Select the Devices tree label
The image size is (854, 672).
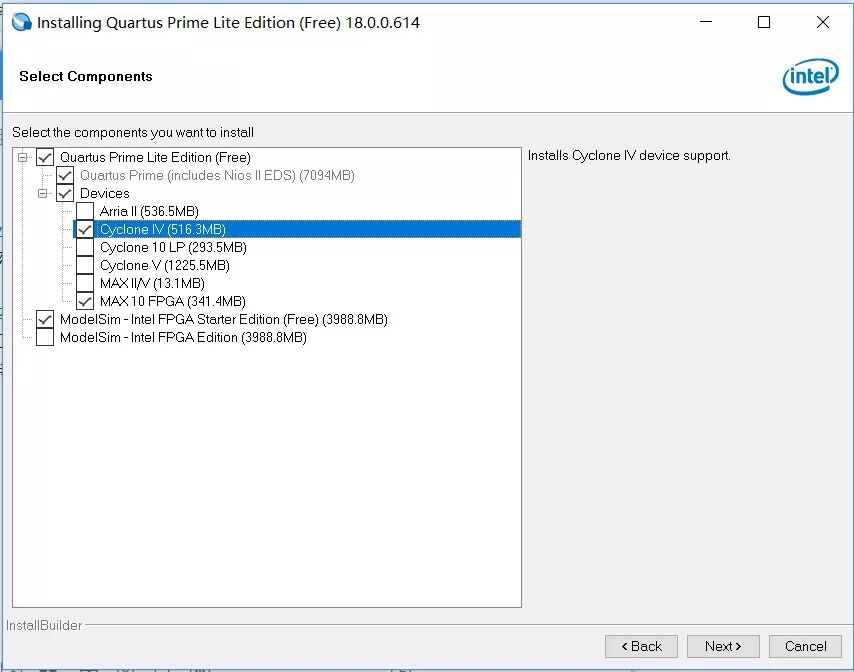[x=105, y=193]
